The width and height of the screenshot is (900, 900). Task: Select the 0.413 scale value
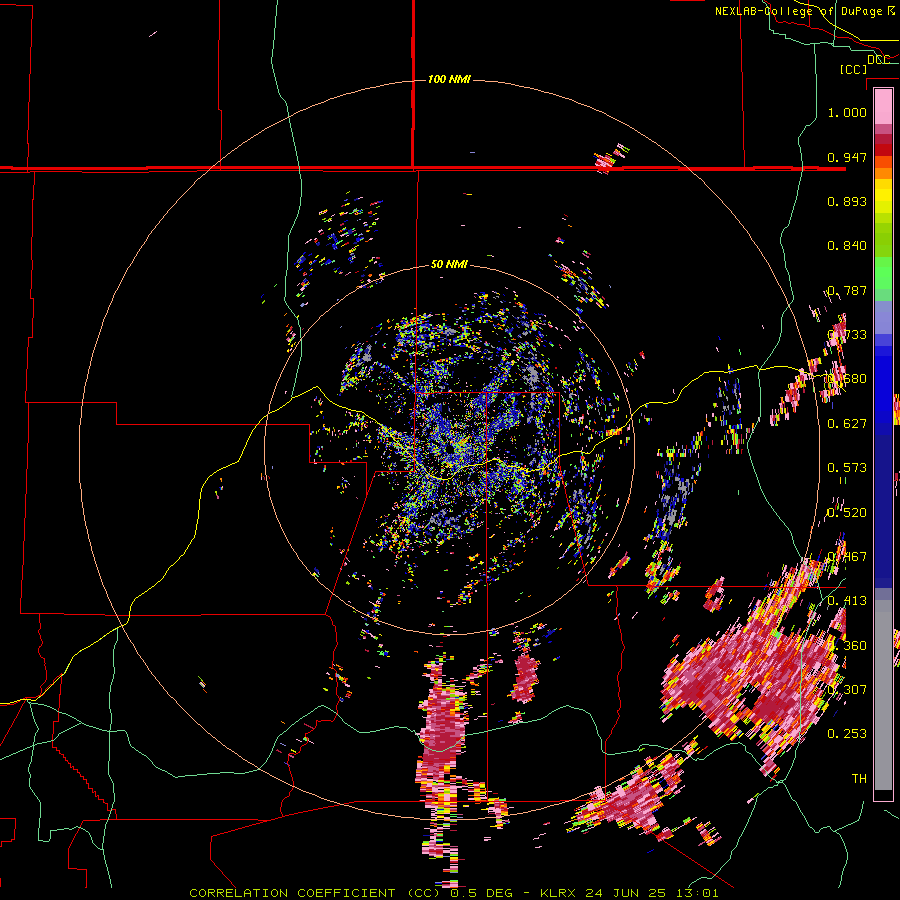click(x=847, y=601)
